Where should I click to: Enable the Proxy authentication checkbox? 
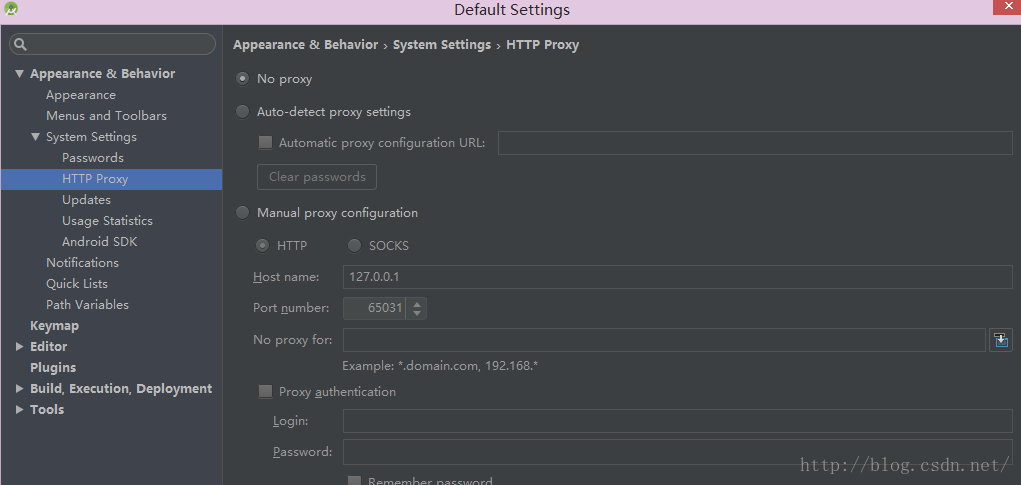265,392
